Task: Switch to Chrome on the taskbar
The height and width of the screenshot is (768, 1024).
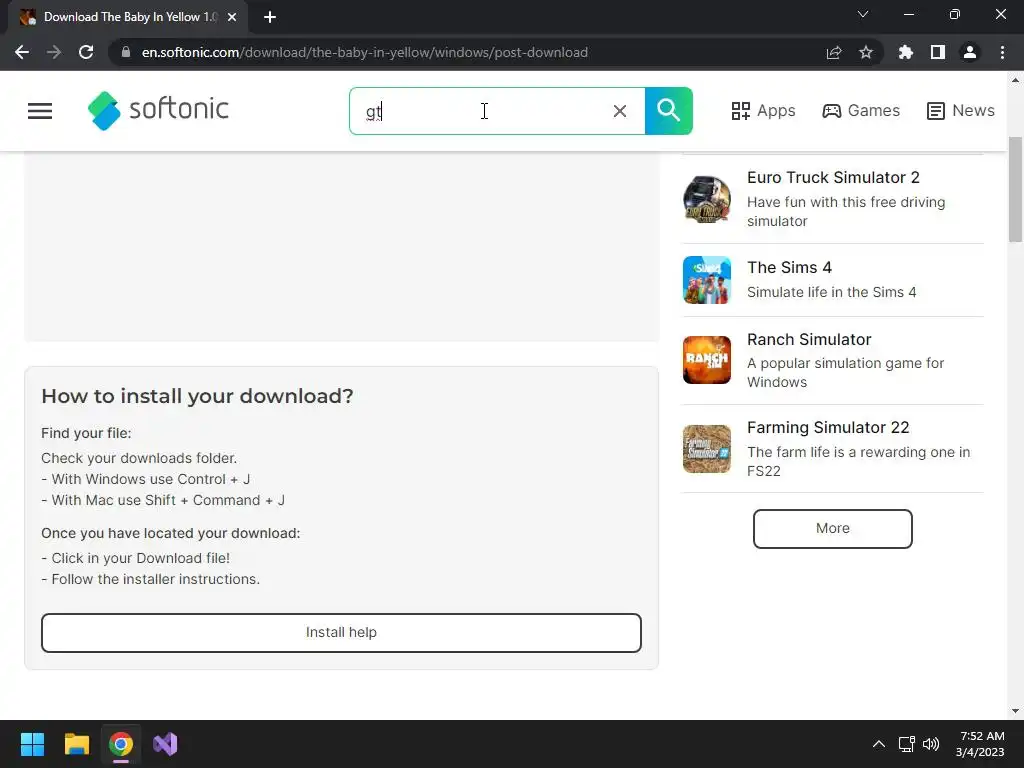Action: 121,744
